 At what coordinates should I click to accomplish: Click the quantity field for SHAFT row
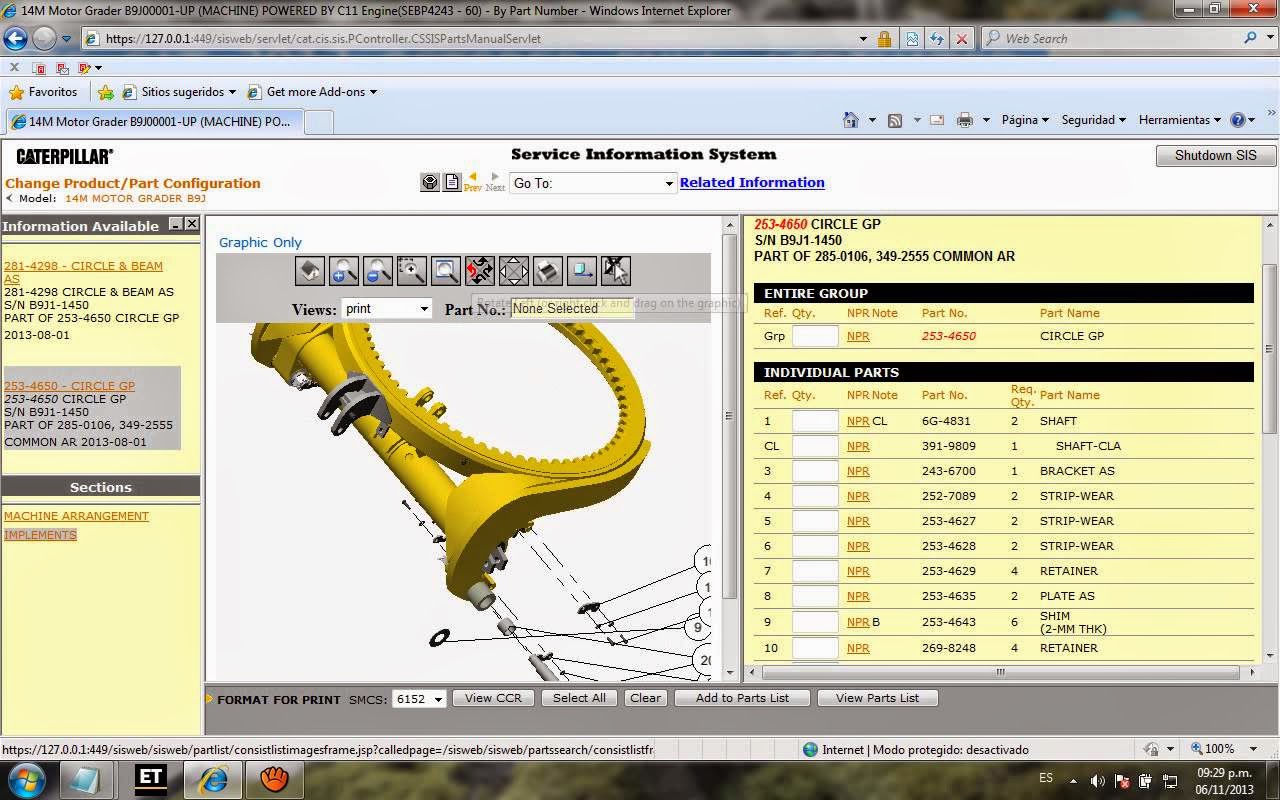[815, 421]
